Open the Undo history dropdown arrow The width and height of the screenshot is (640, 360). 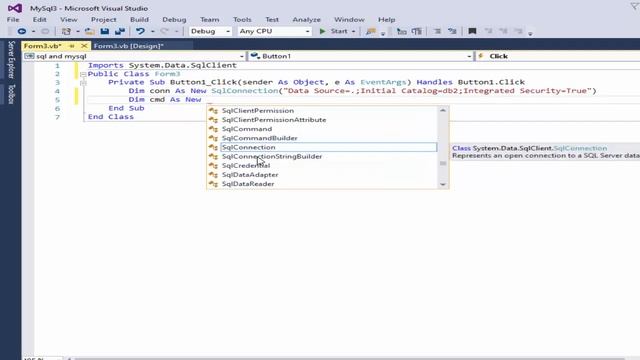(x=153, y=32)
